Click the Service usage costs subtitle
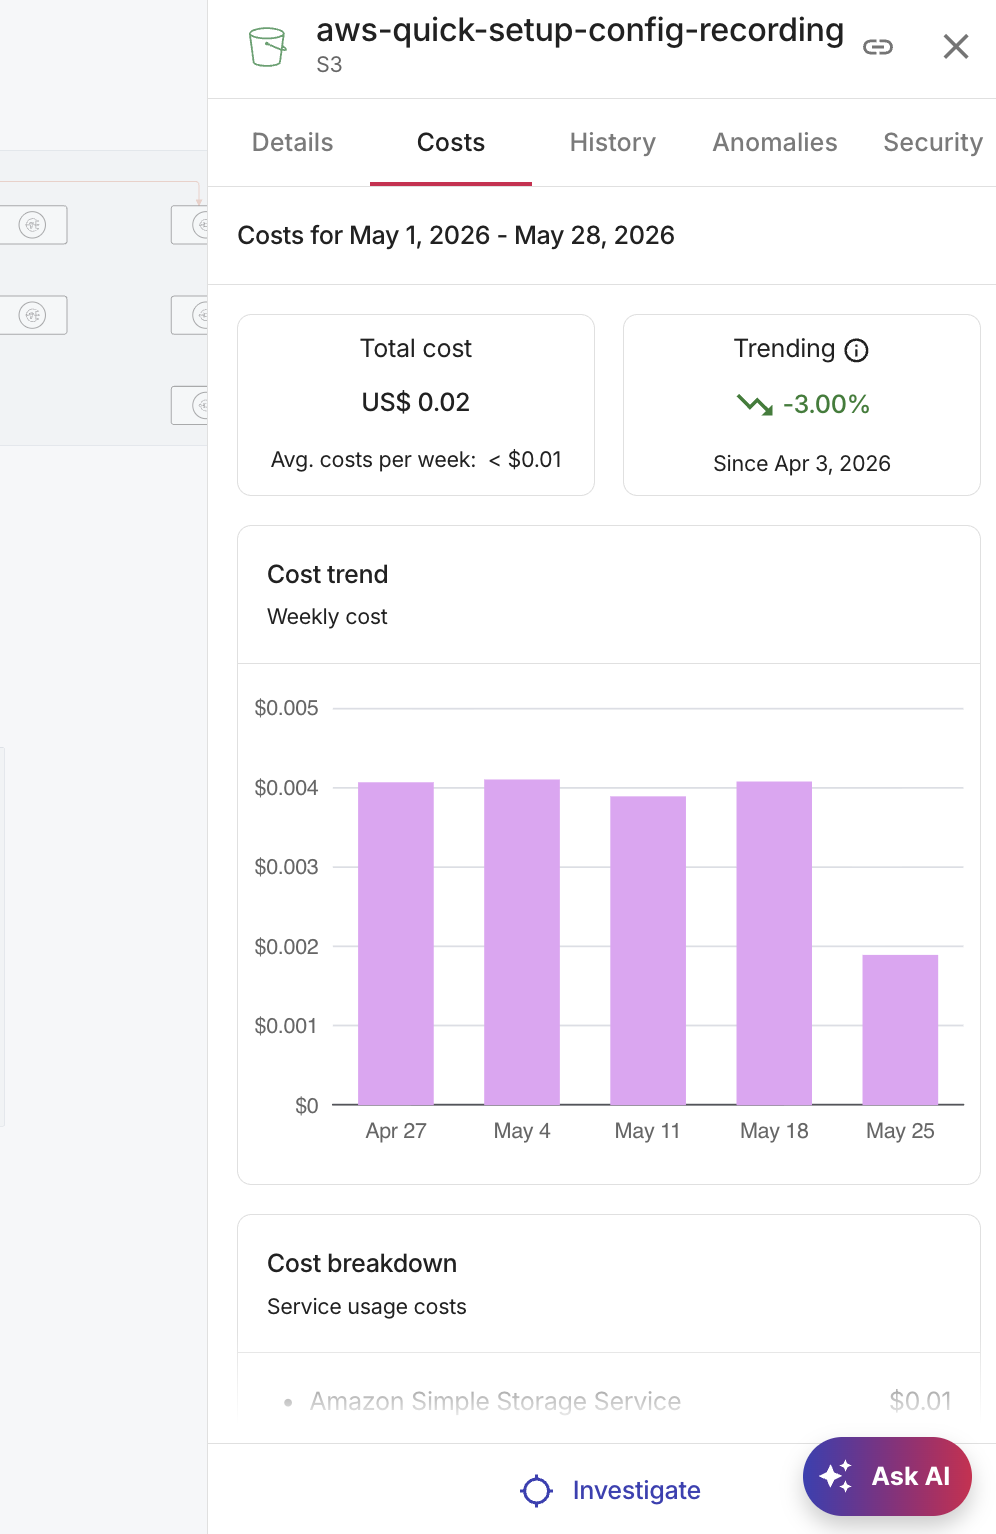Screen dimensions: 996x1534 (x=367, y=1307)
